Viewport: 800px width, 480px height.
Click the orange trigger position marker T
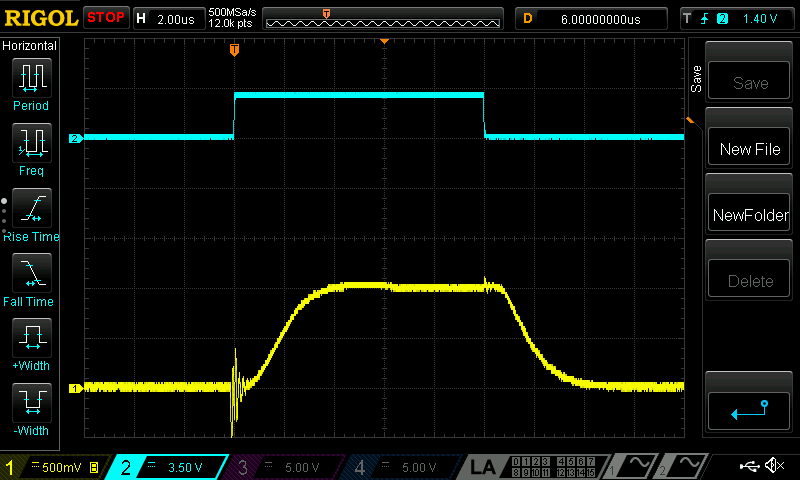[x=234, y=50]
